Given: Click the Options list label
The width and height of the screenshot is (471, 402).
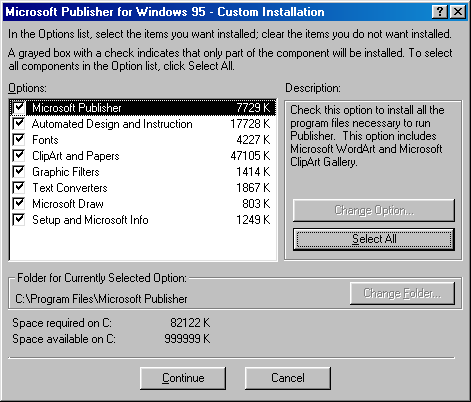Looking at the screenshot, I should click(28, 88).
